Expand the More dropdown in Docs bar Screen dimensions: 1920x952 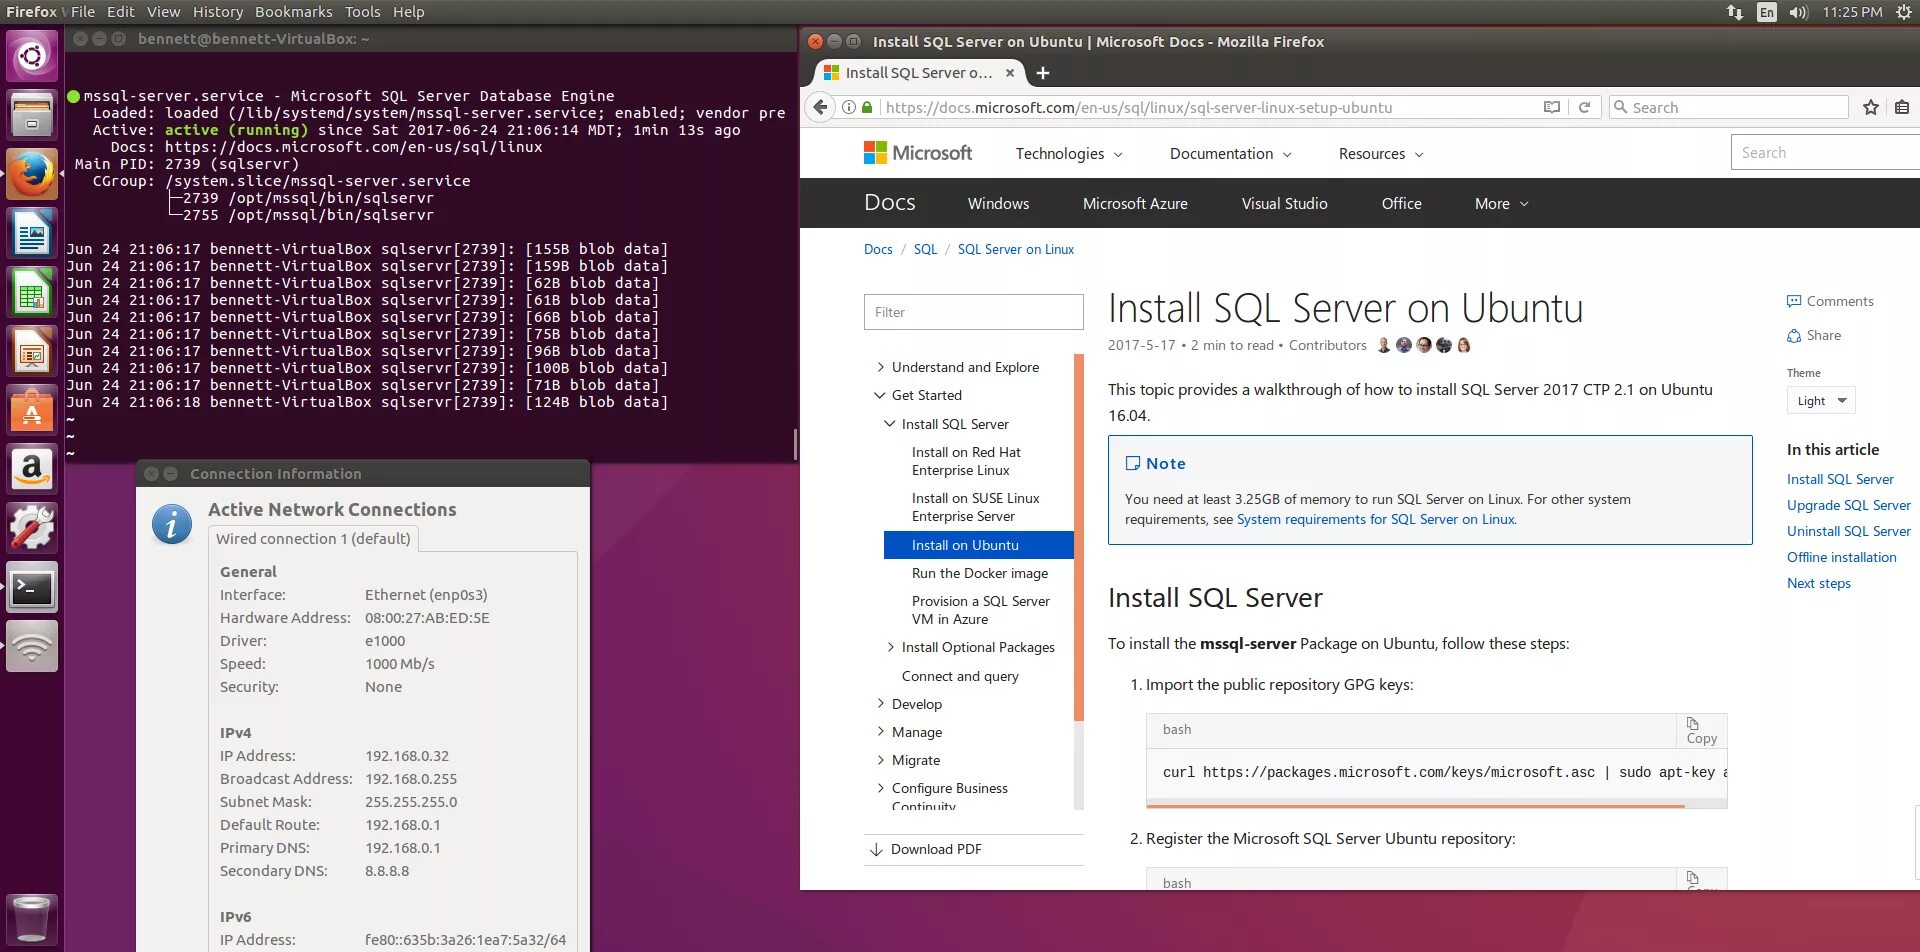click(x=1502, y=204)
